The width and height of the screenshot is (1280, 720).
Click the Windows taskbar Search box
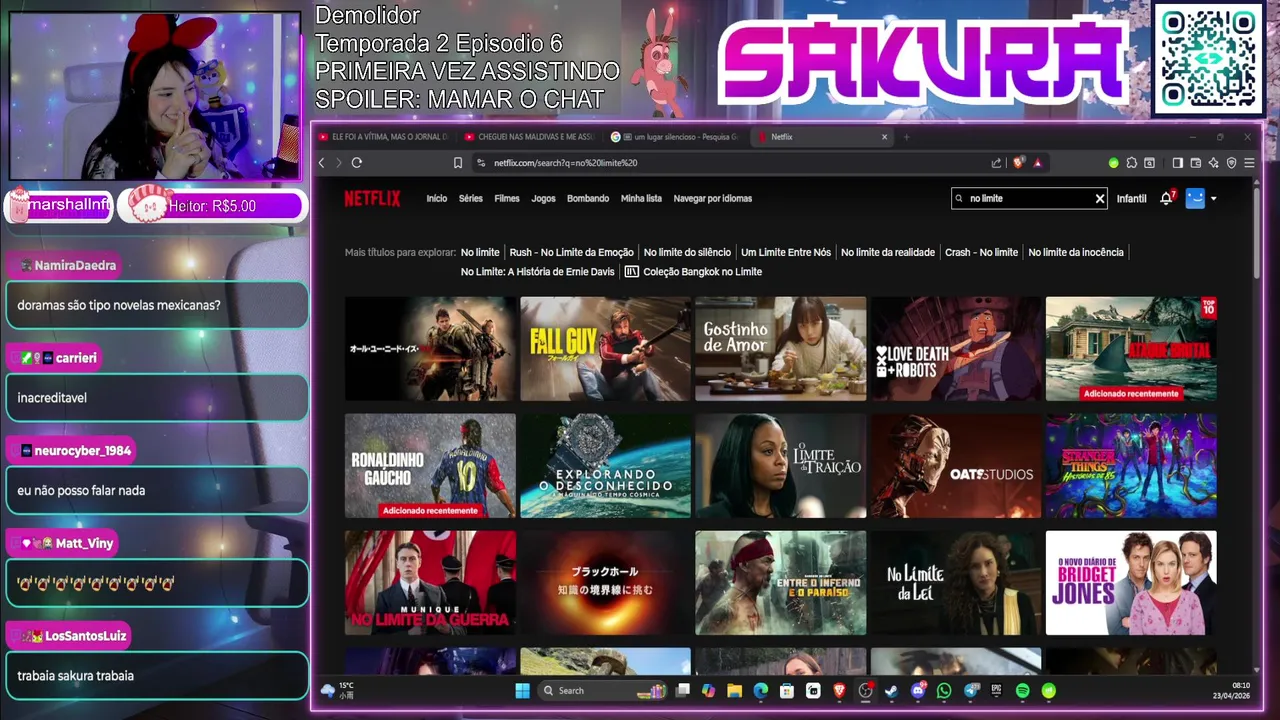pyautogui.click(x=603, y=690)
